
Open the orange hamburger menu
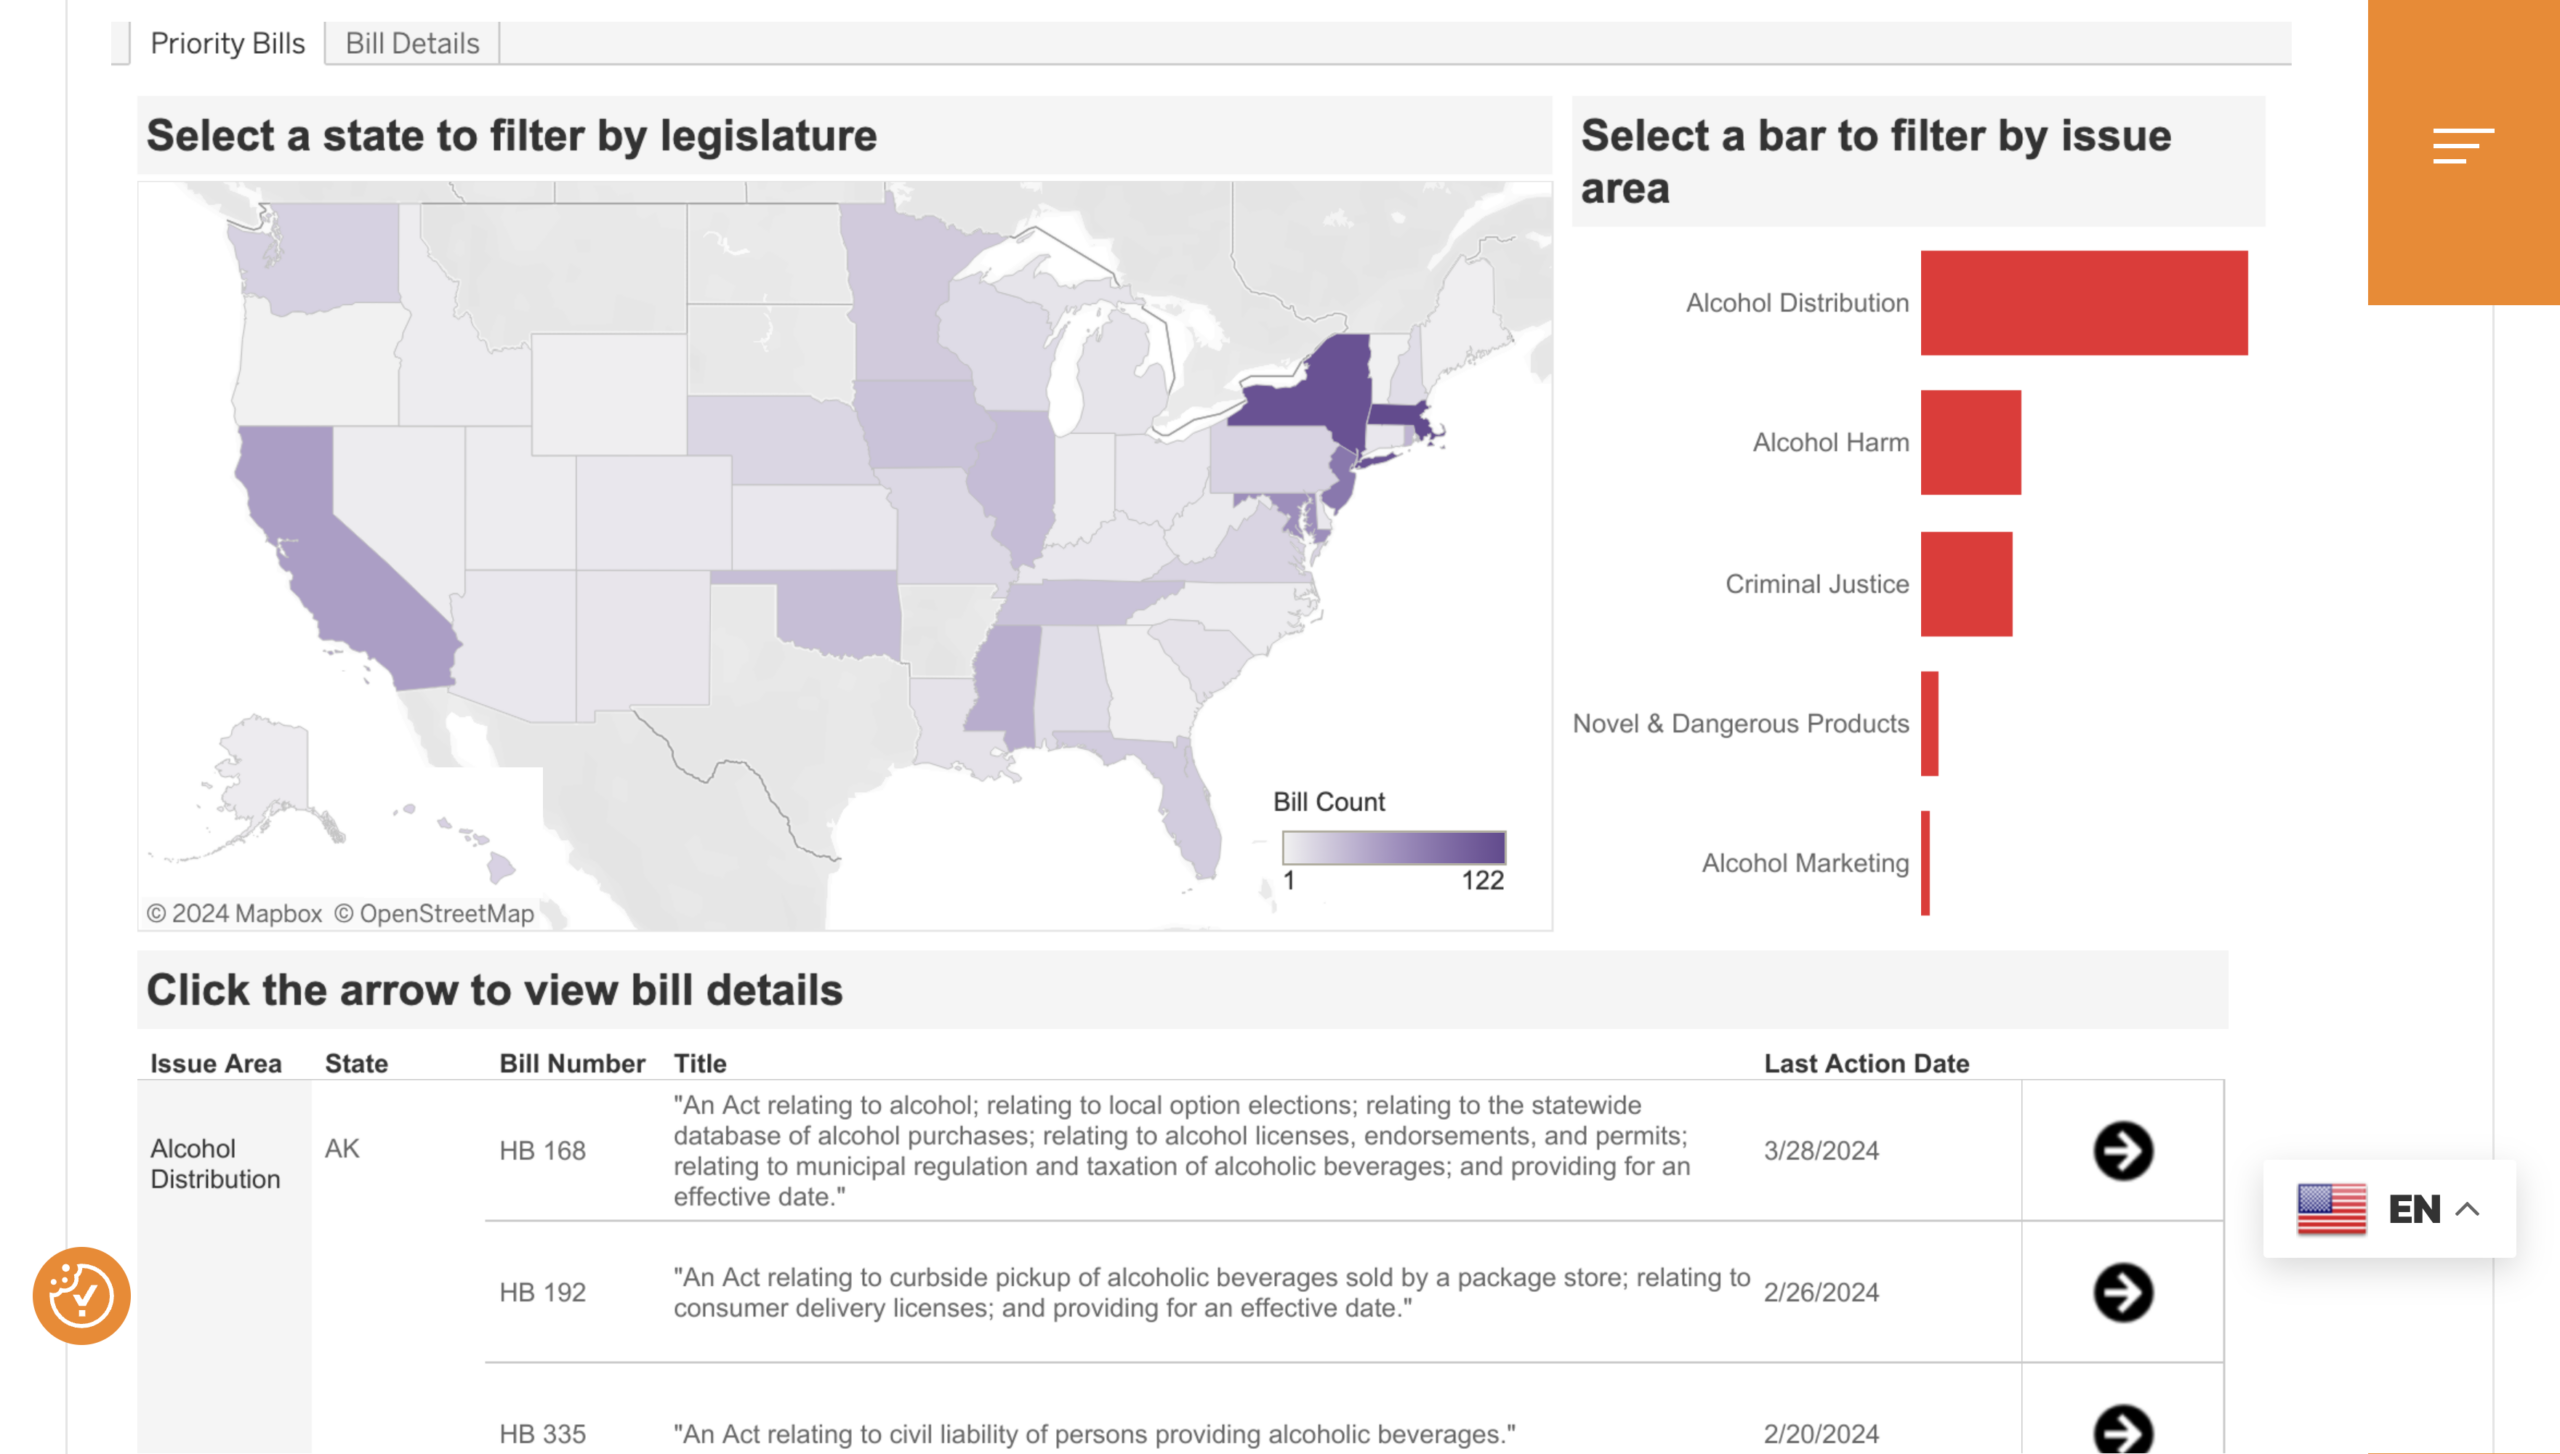(2464, 146)
